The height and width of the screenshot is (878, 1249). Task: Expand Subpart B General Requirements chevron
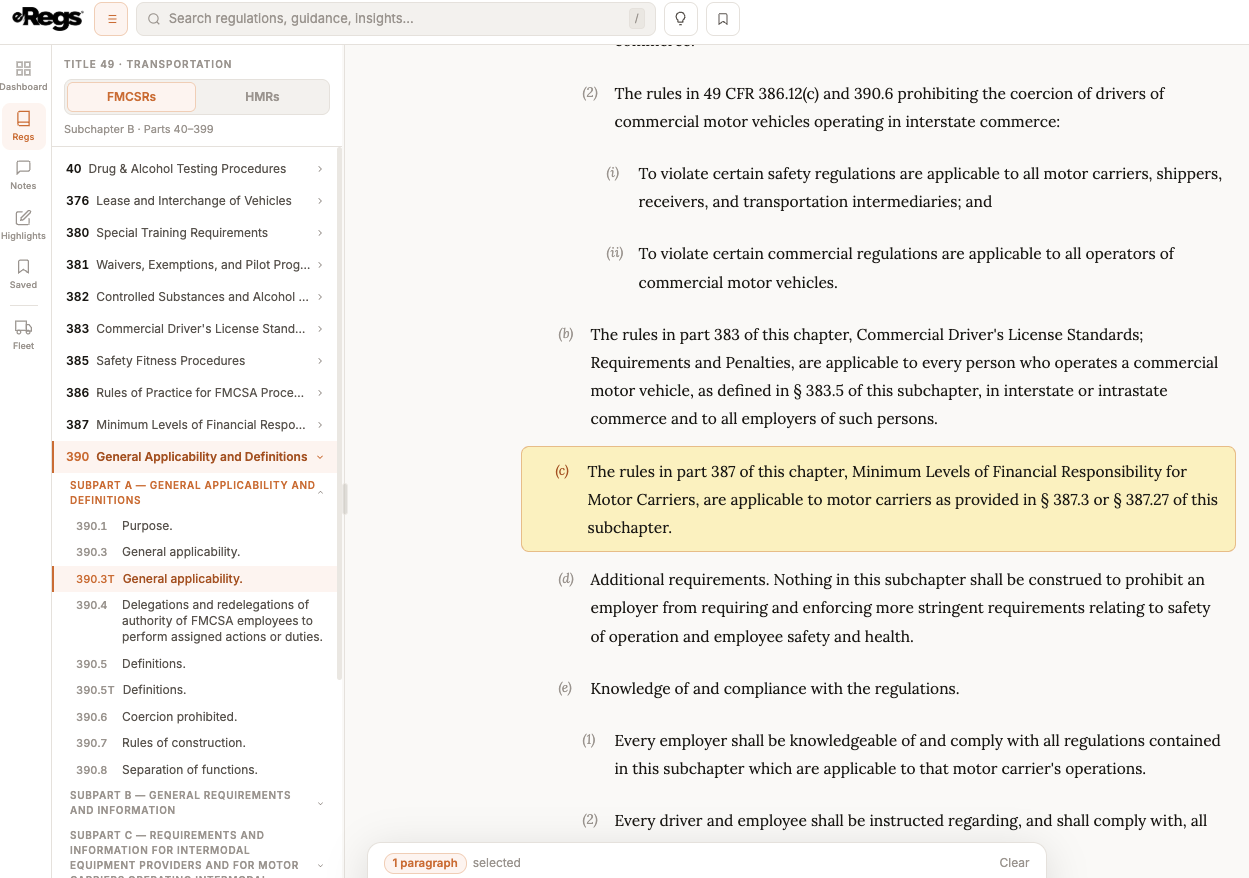(x=321, y=803)
